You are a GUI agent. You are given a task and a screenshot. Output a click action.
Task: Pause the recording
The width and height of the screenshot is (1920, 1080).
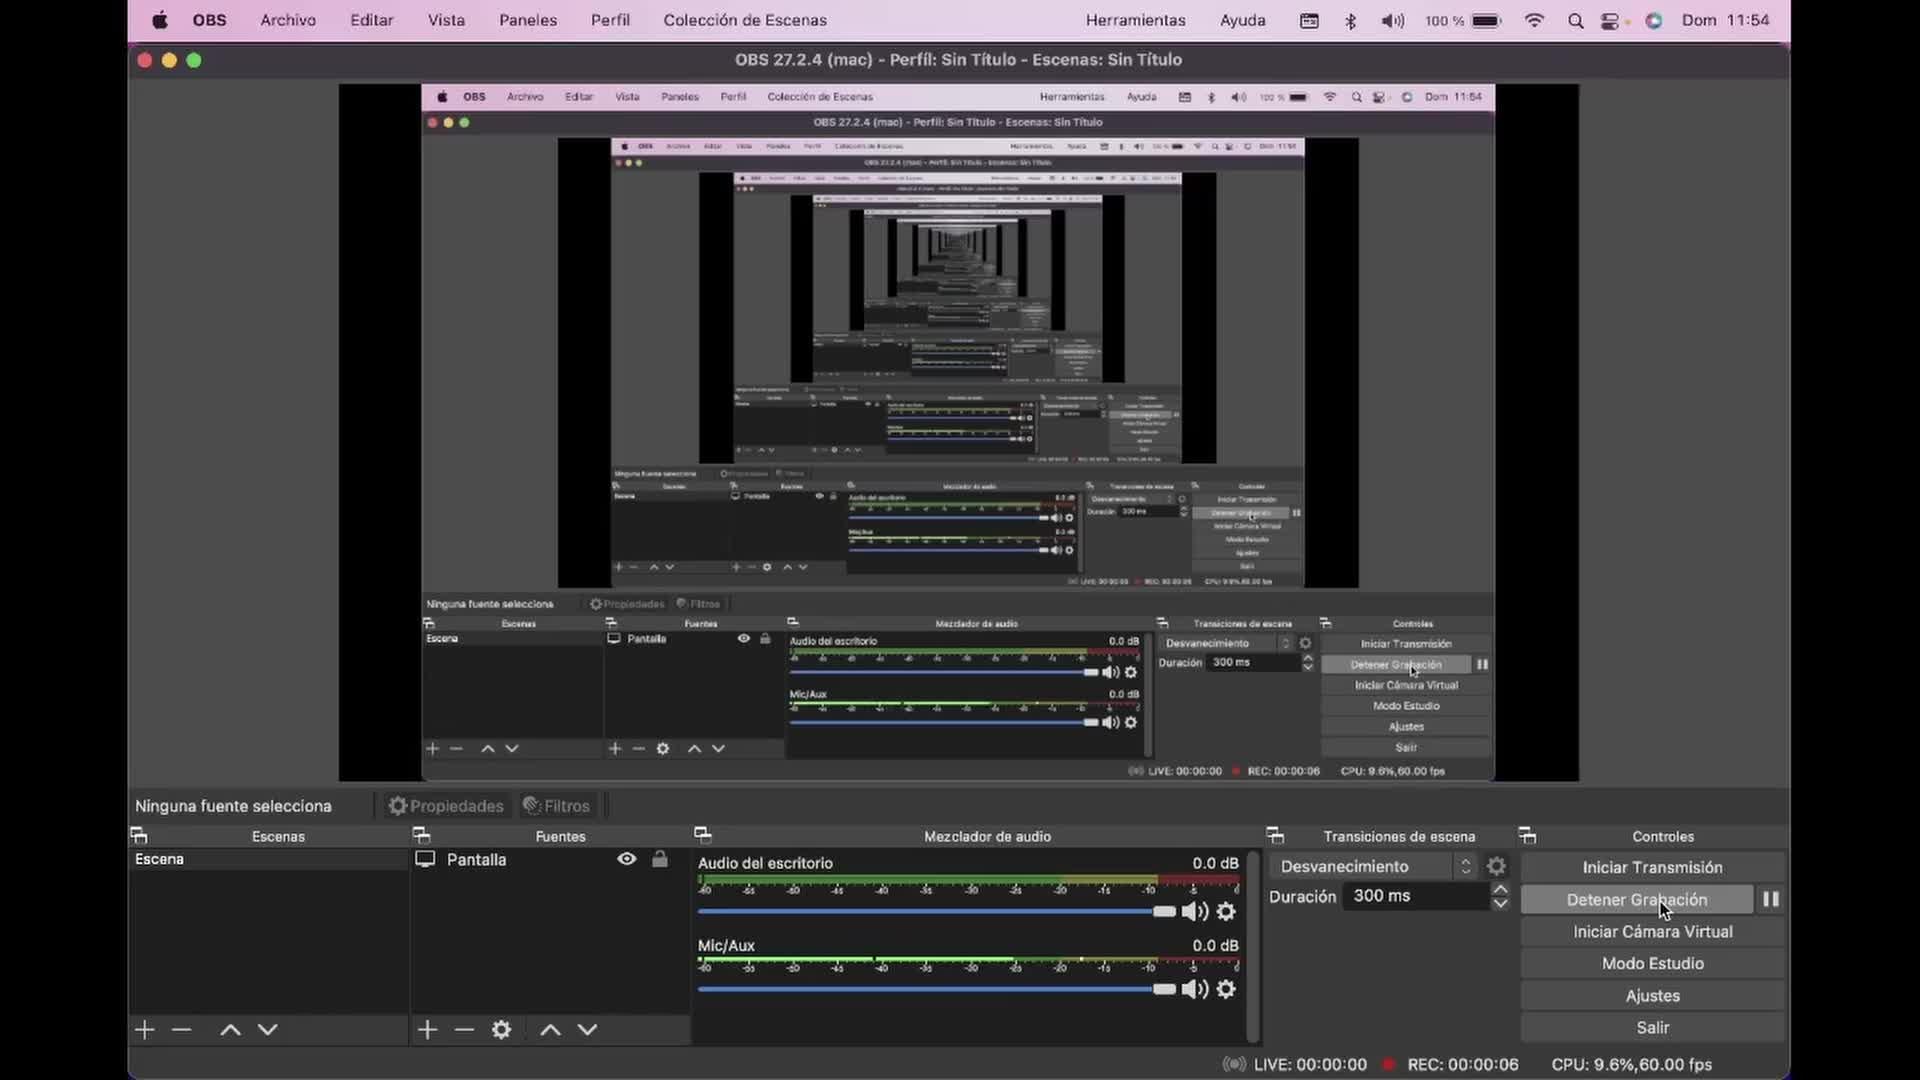(x=1771, y=899)
